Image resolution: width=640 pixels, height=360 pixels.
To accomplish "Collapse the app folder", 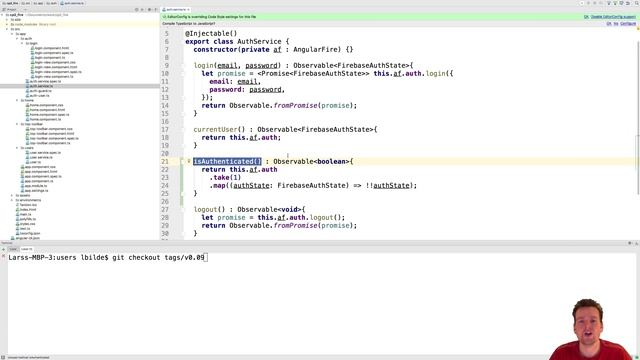I will pyautogui.click(x=12, y=34).
